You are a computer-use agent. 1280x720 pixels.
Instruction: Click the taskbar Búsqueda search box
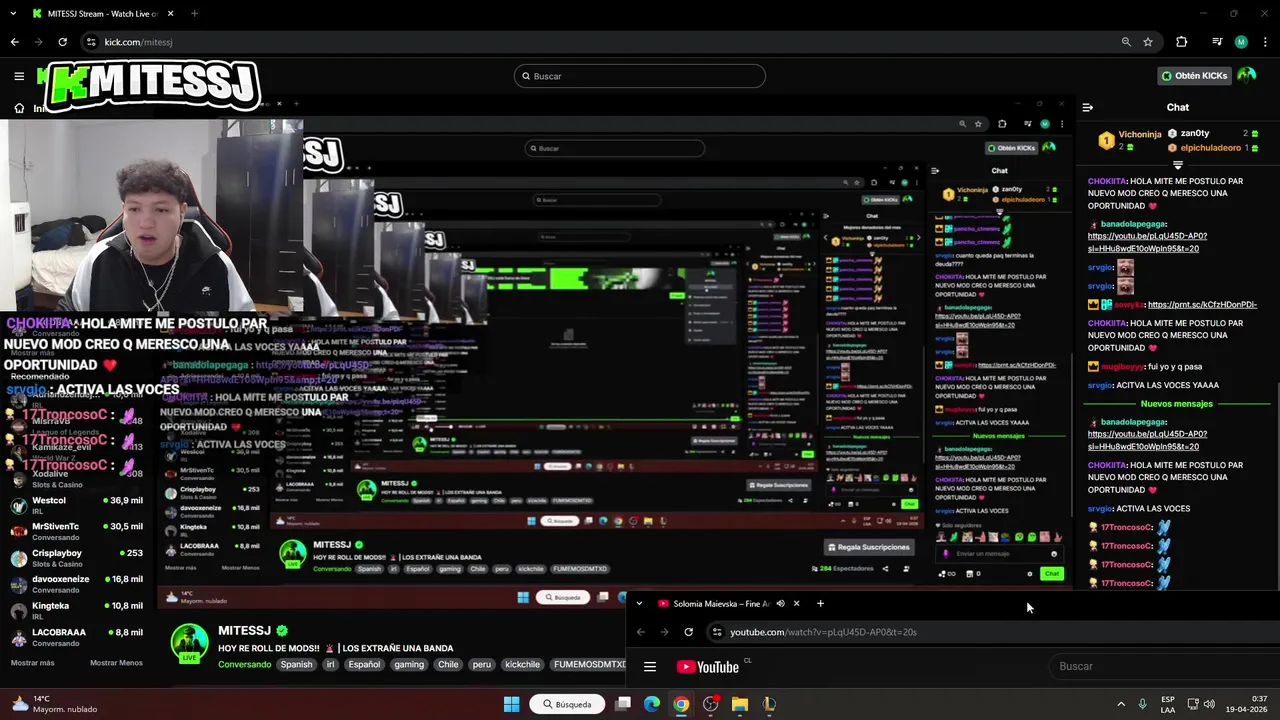(x=567, y=704)
